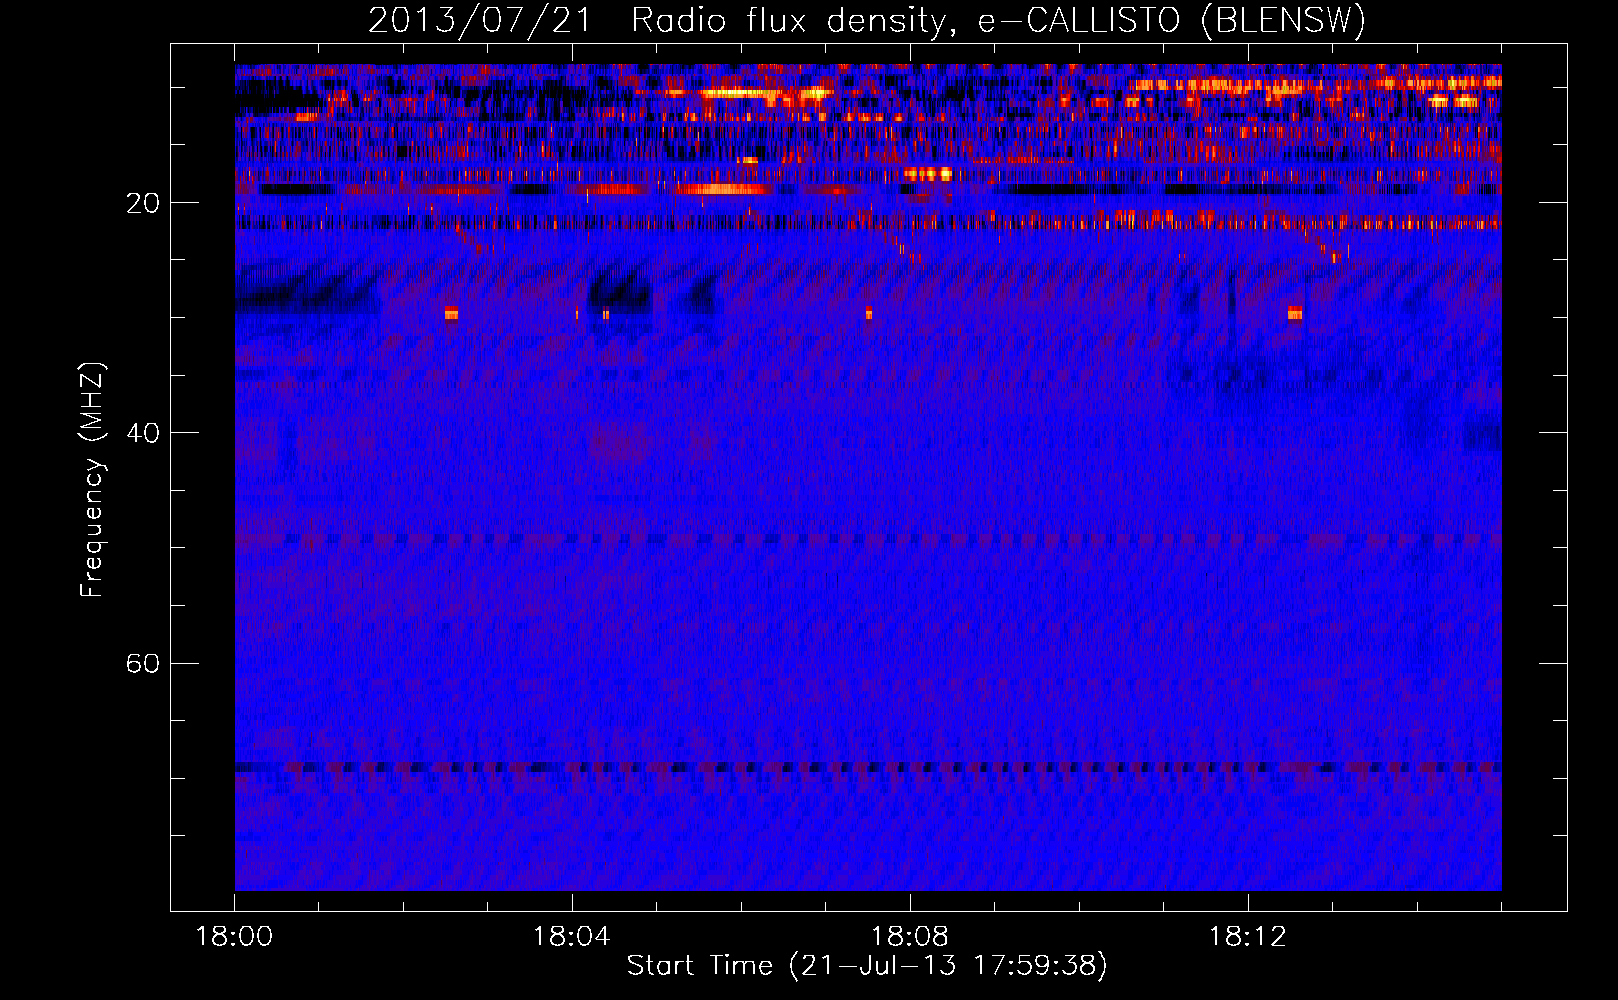Click the 18:04 time tick label
Image resolution: width=1618 pixels, height=1000 pixels.
(571, 937)
